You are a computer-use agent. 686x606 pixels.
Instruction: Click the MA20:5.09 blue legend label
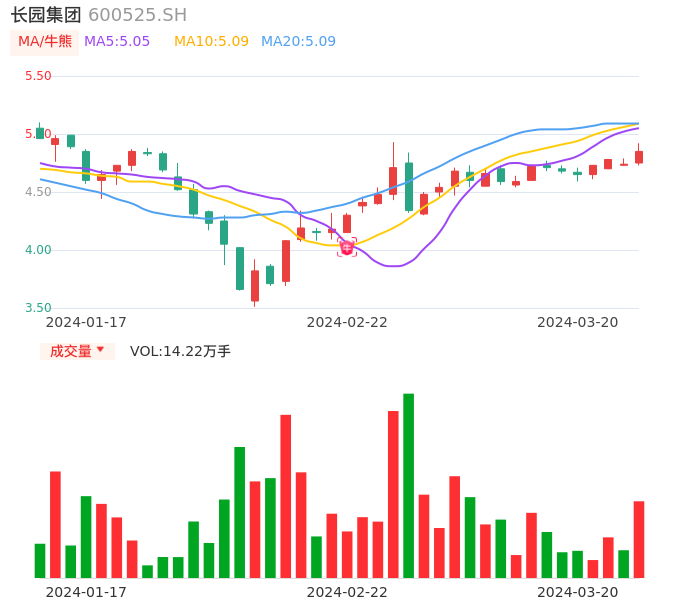point(298,42)
